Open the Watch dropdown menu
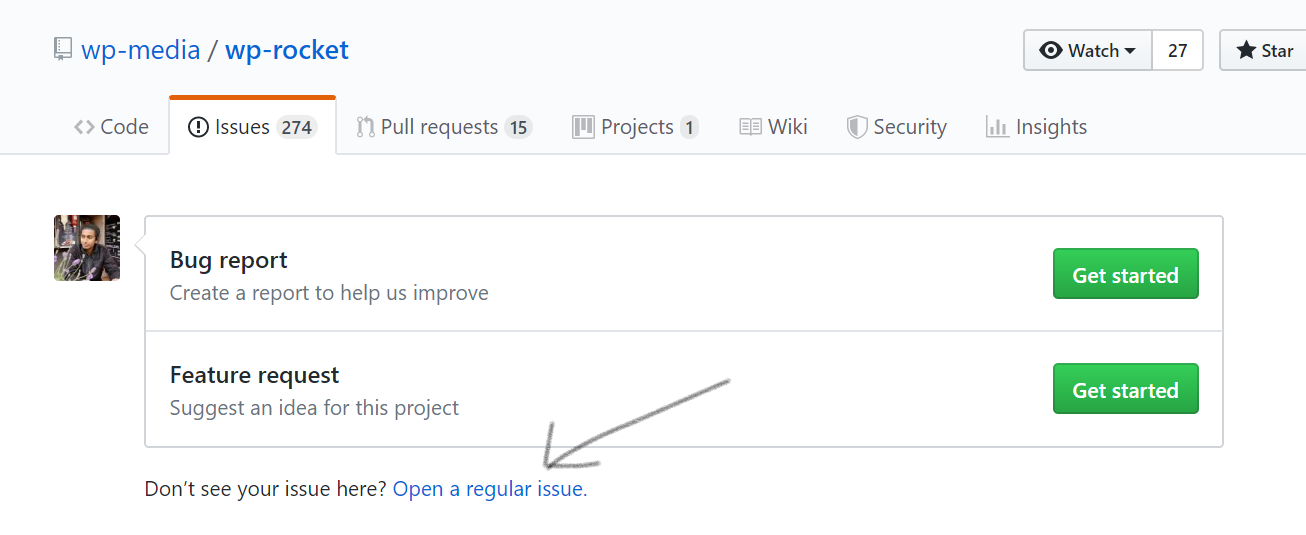This screenshot has width=1306, height=535. click(1088, 50)
